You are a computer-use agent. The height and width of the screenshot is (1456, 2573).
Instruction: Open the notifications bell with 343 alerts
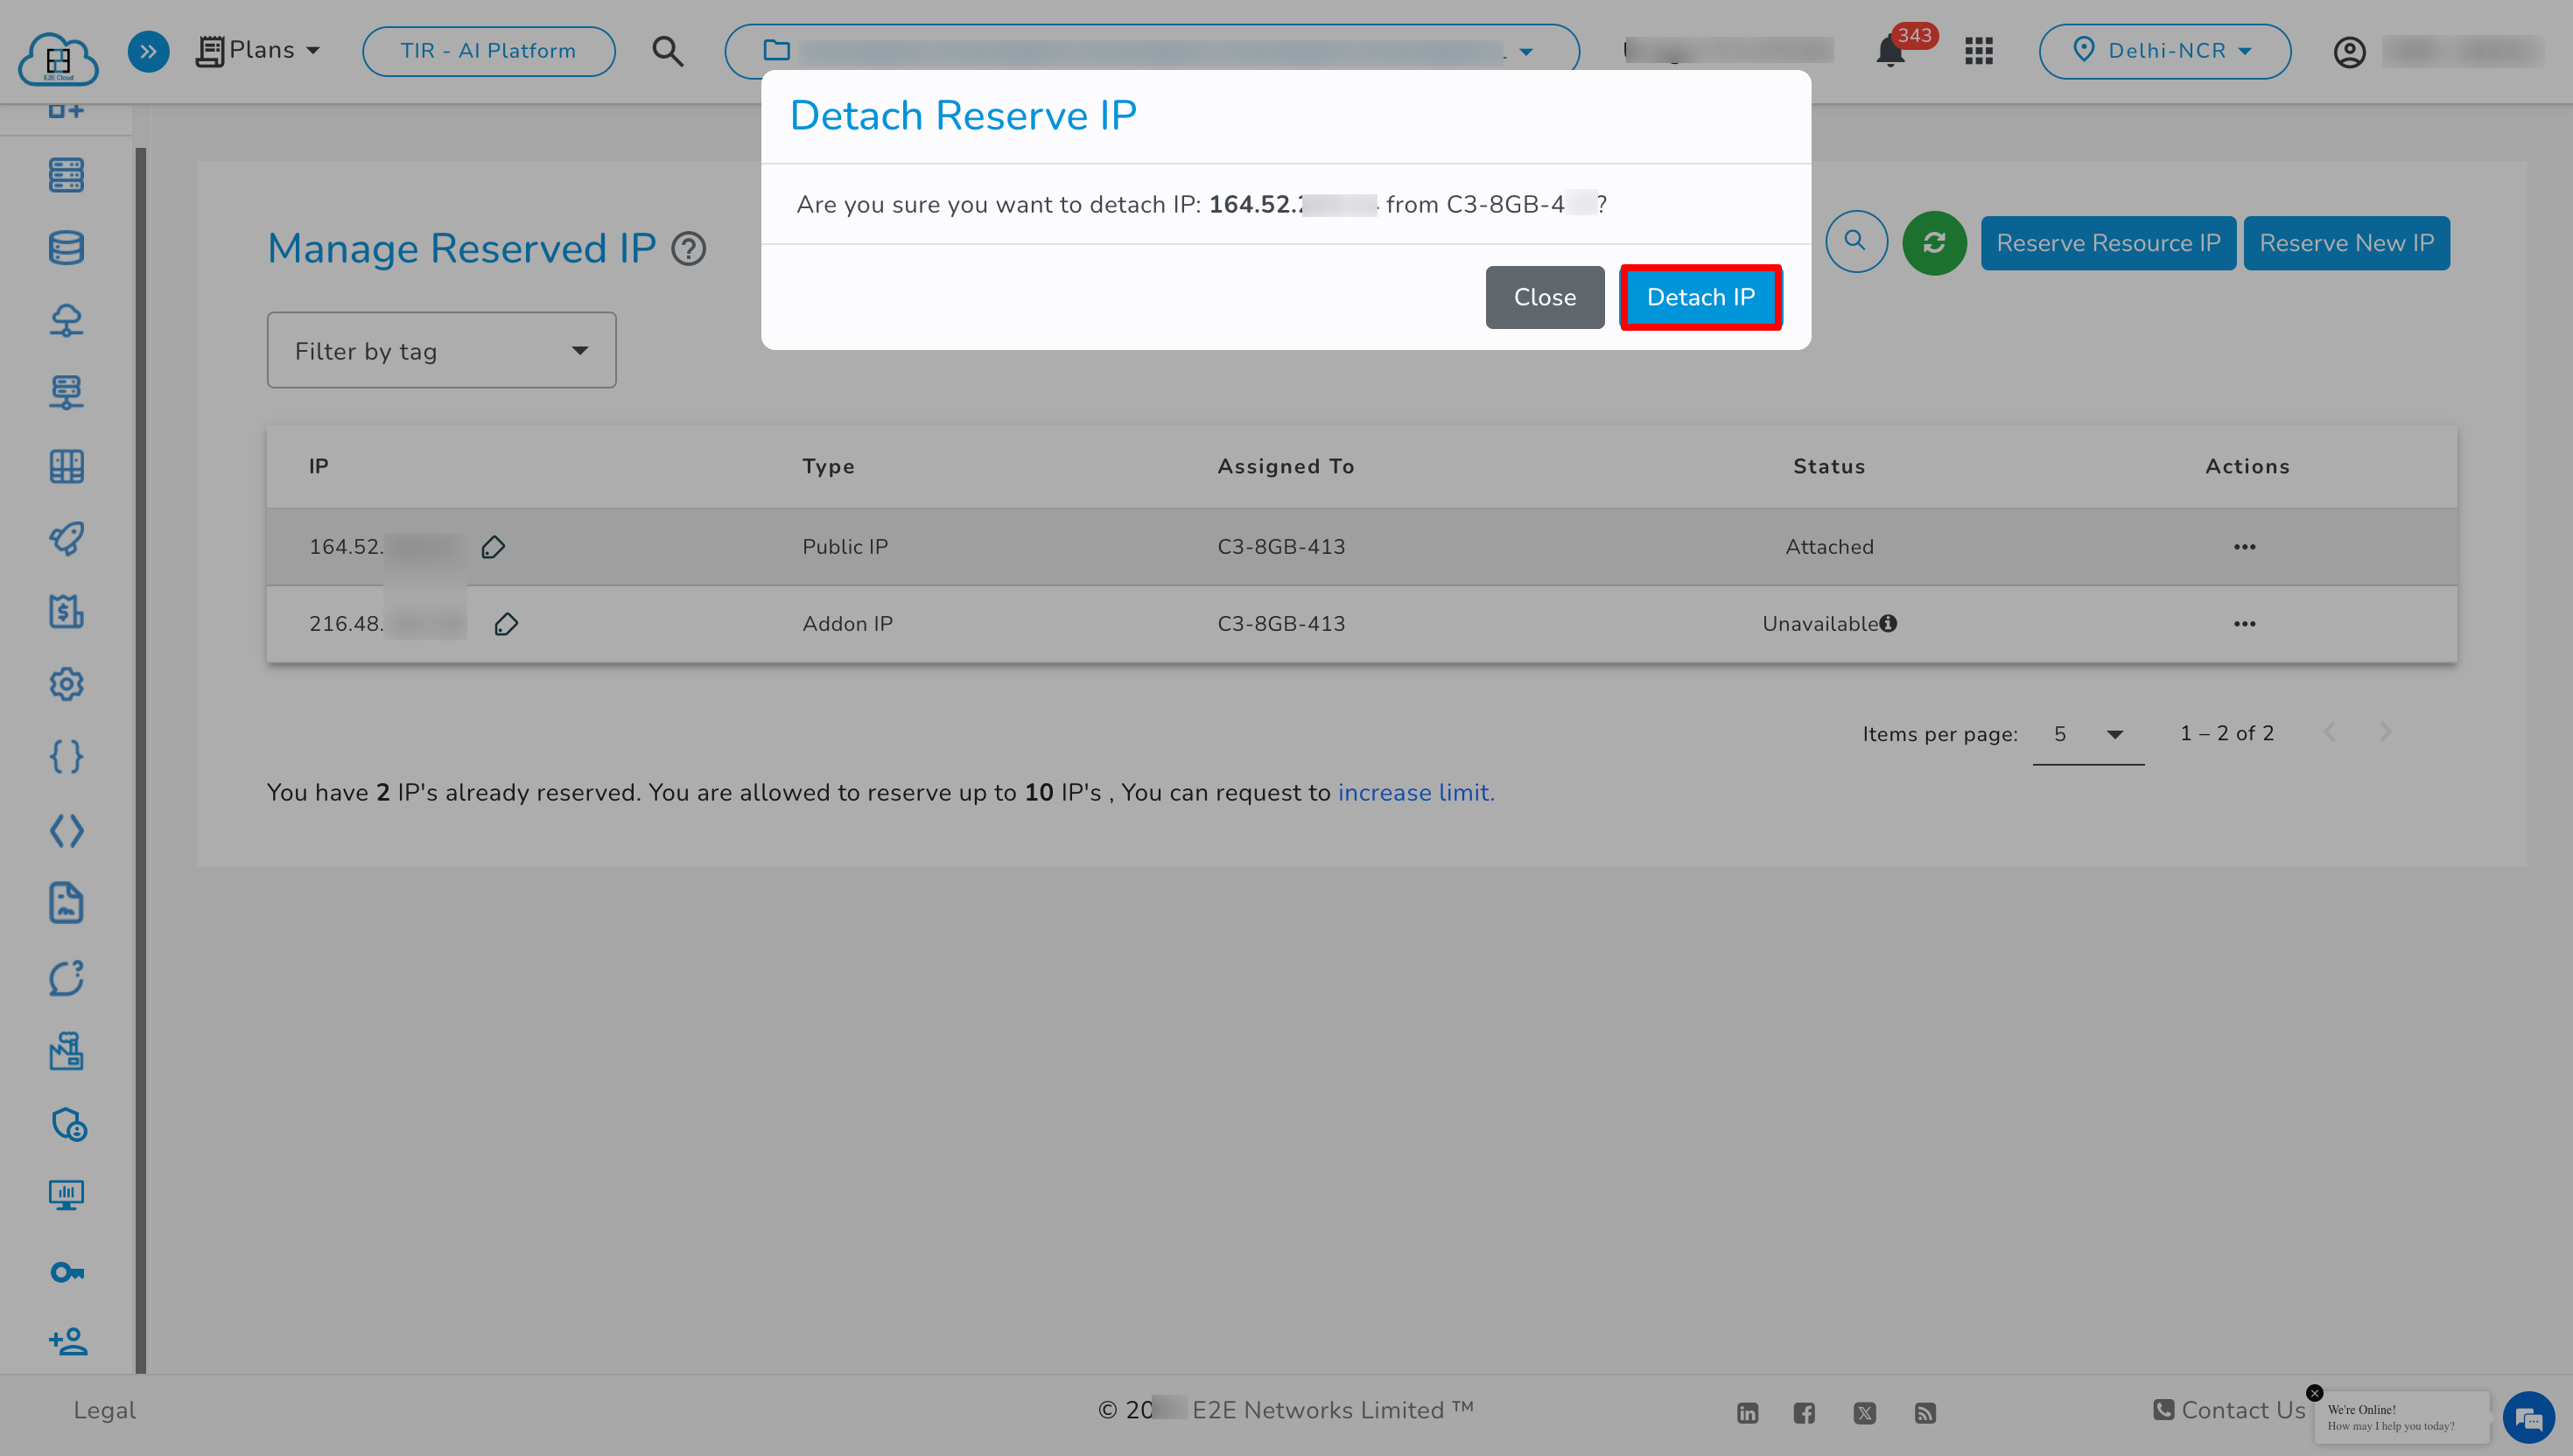tap(1889, 50)
